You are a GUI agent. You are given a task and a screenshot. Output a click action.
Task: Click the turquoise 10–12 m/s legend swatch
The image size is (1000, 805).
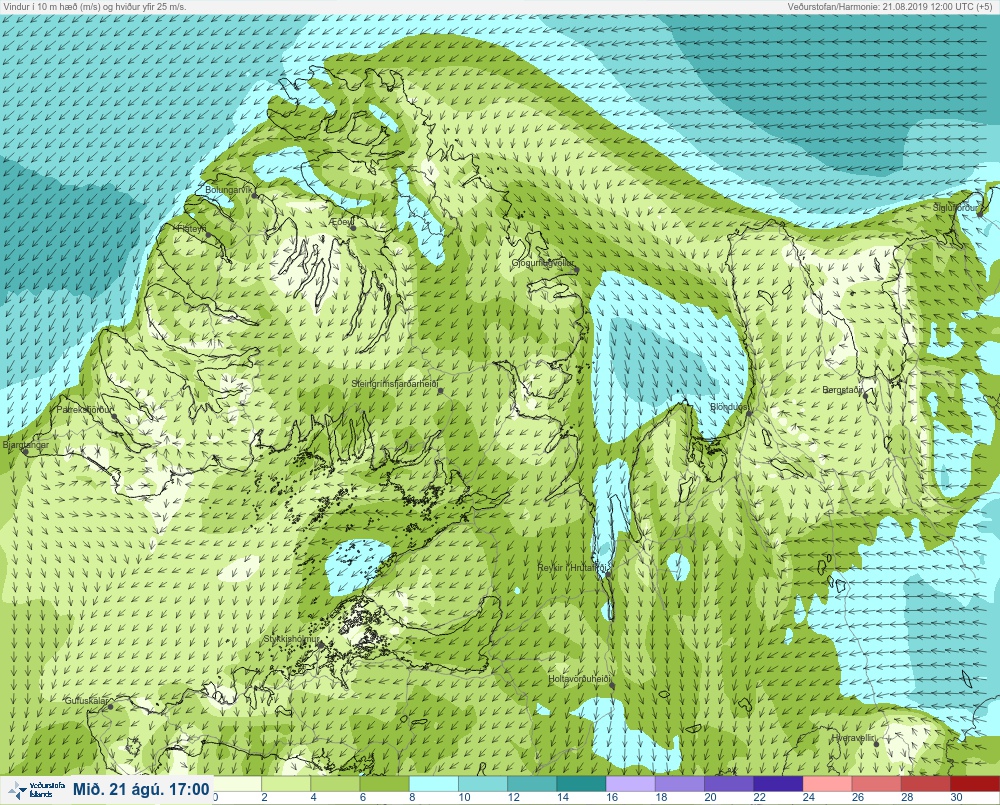point(483,783)
